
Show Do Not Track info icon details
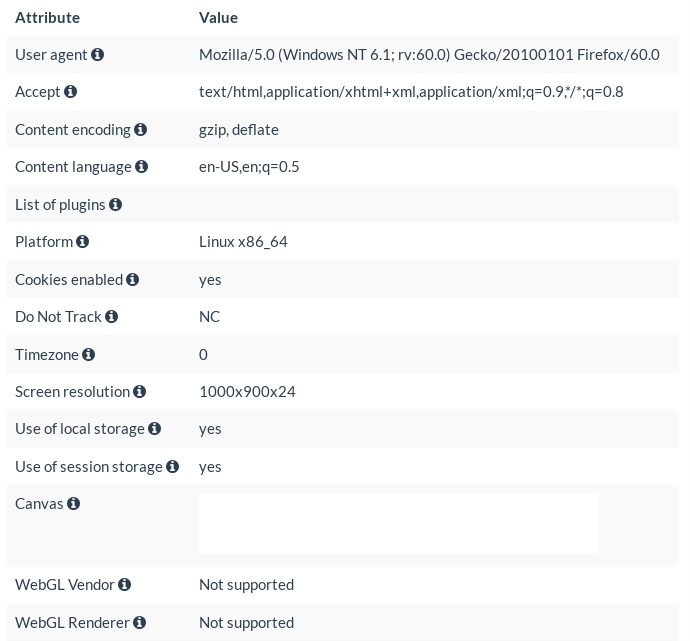pos(111,316)
